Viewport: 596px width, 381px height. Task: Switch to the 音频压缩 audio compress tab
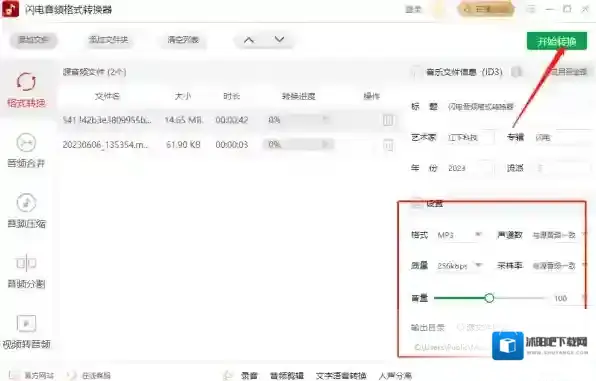26,211
